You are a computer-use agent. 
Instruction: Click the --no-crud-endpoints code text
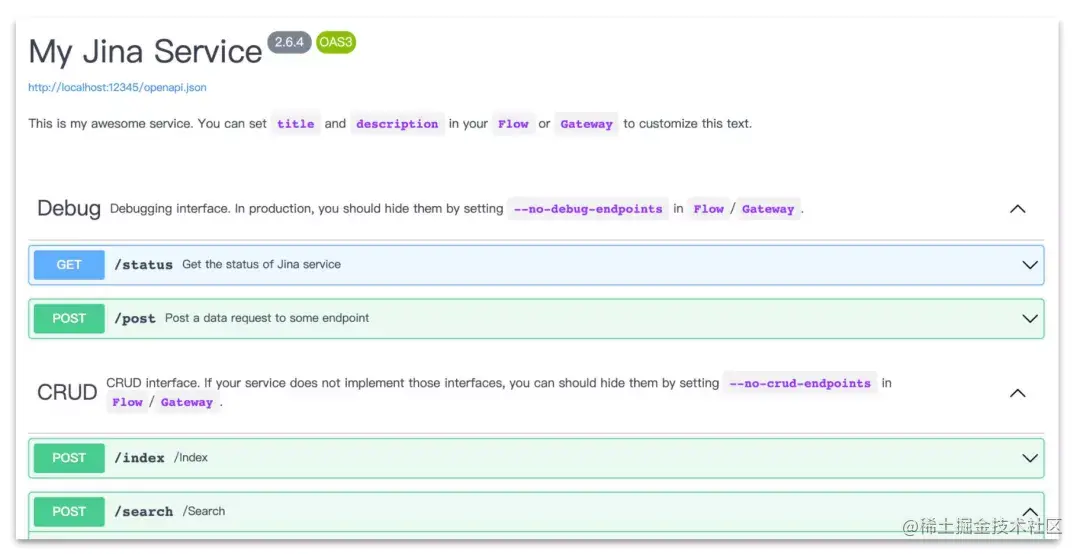coord(800,383)
